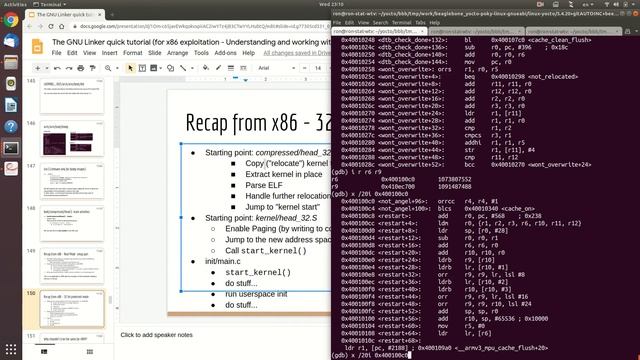The image size is (640, 360).
Task: Show Applications grid in the dock
Action: coord(11,349)
